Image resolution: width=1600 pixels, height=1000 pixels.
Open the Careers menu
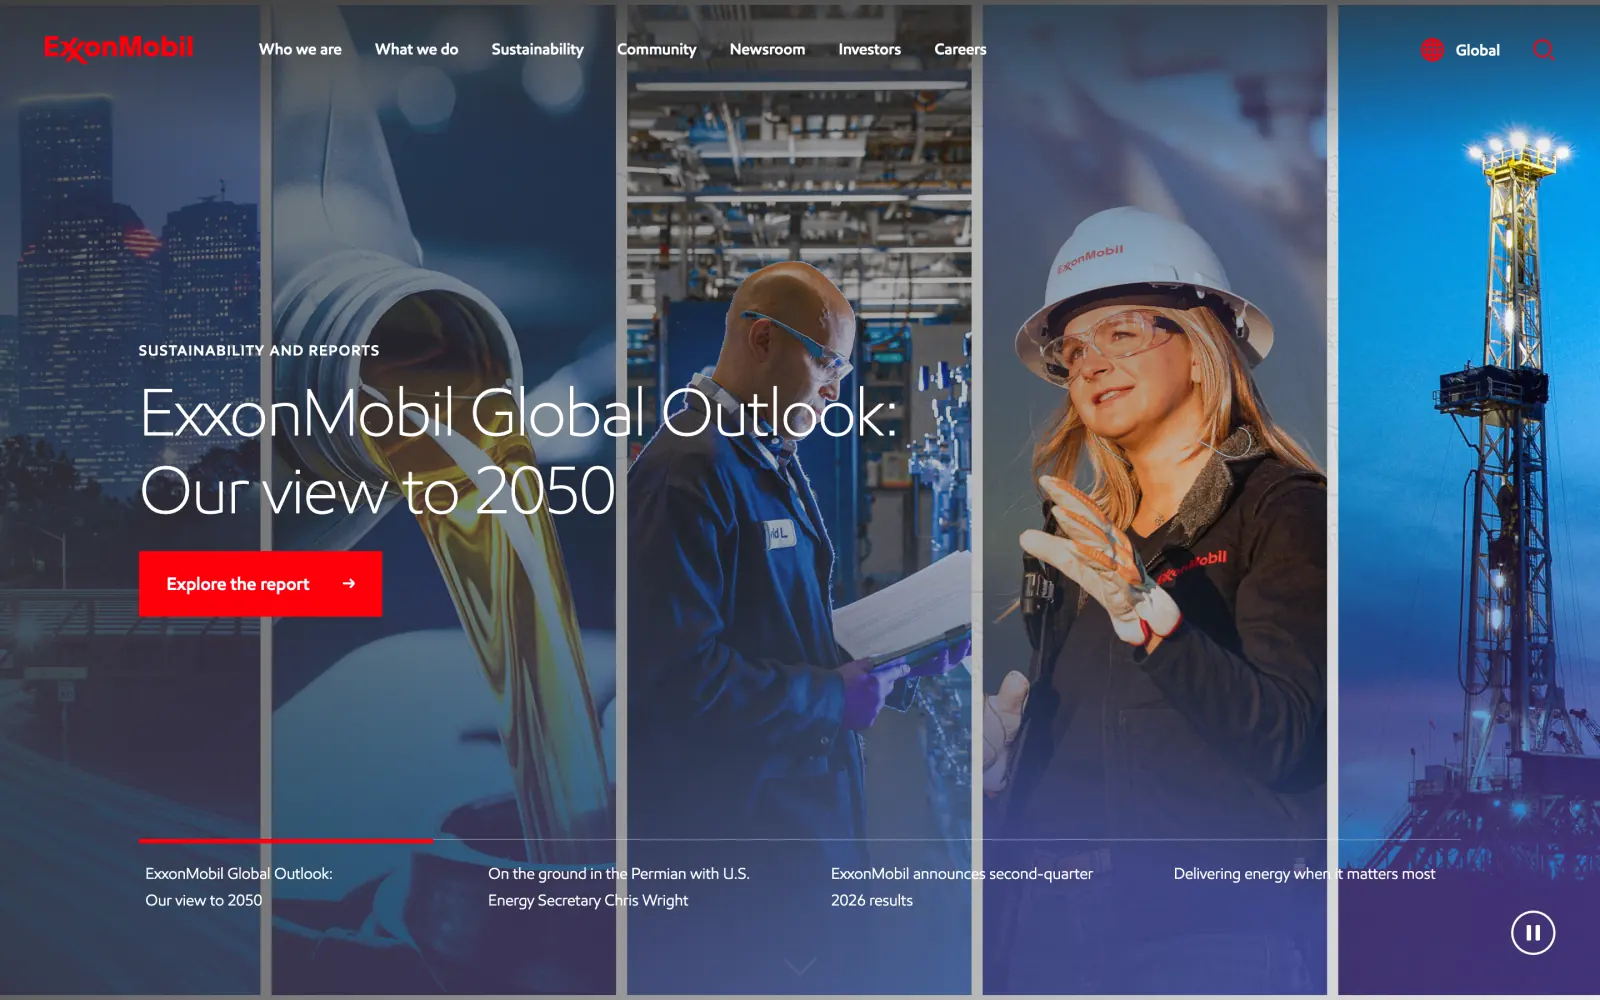[x=960, y=49]
